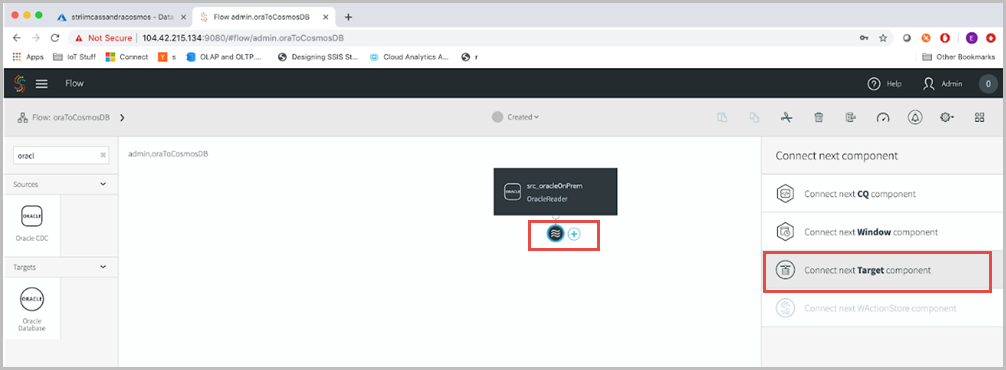Open the hamburger navigation menu
Image resolution: width=1006 pixels, height=370 pixels.
42,83
